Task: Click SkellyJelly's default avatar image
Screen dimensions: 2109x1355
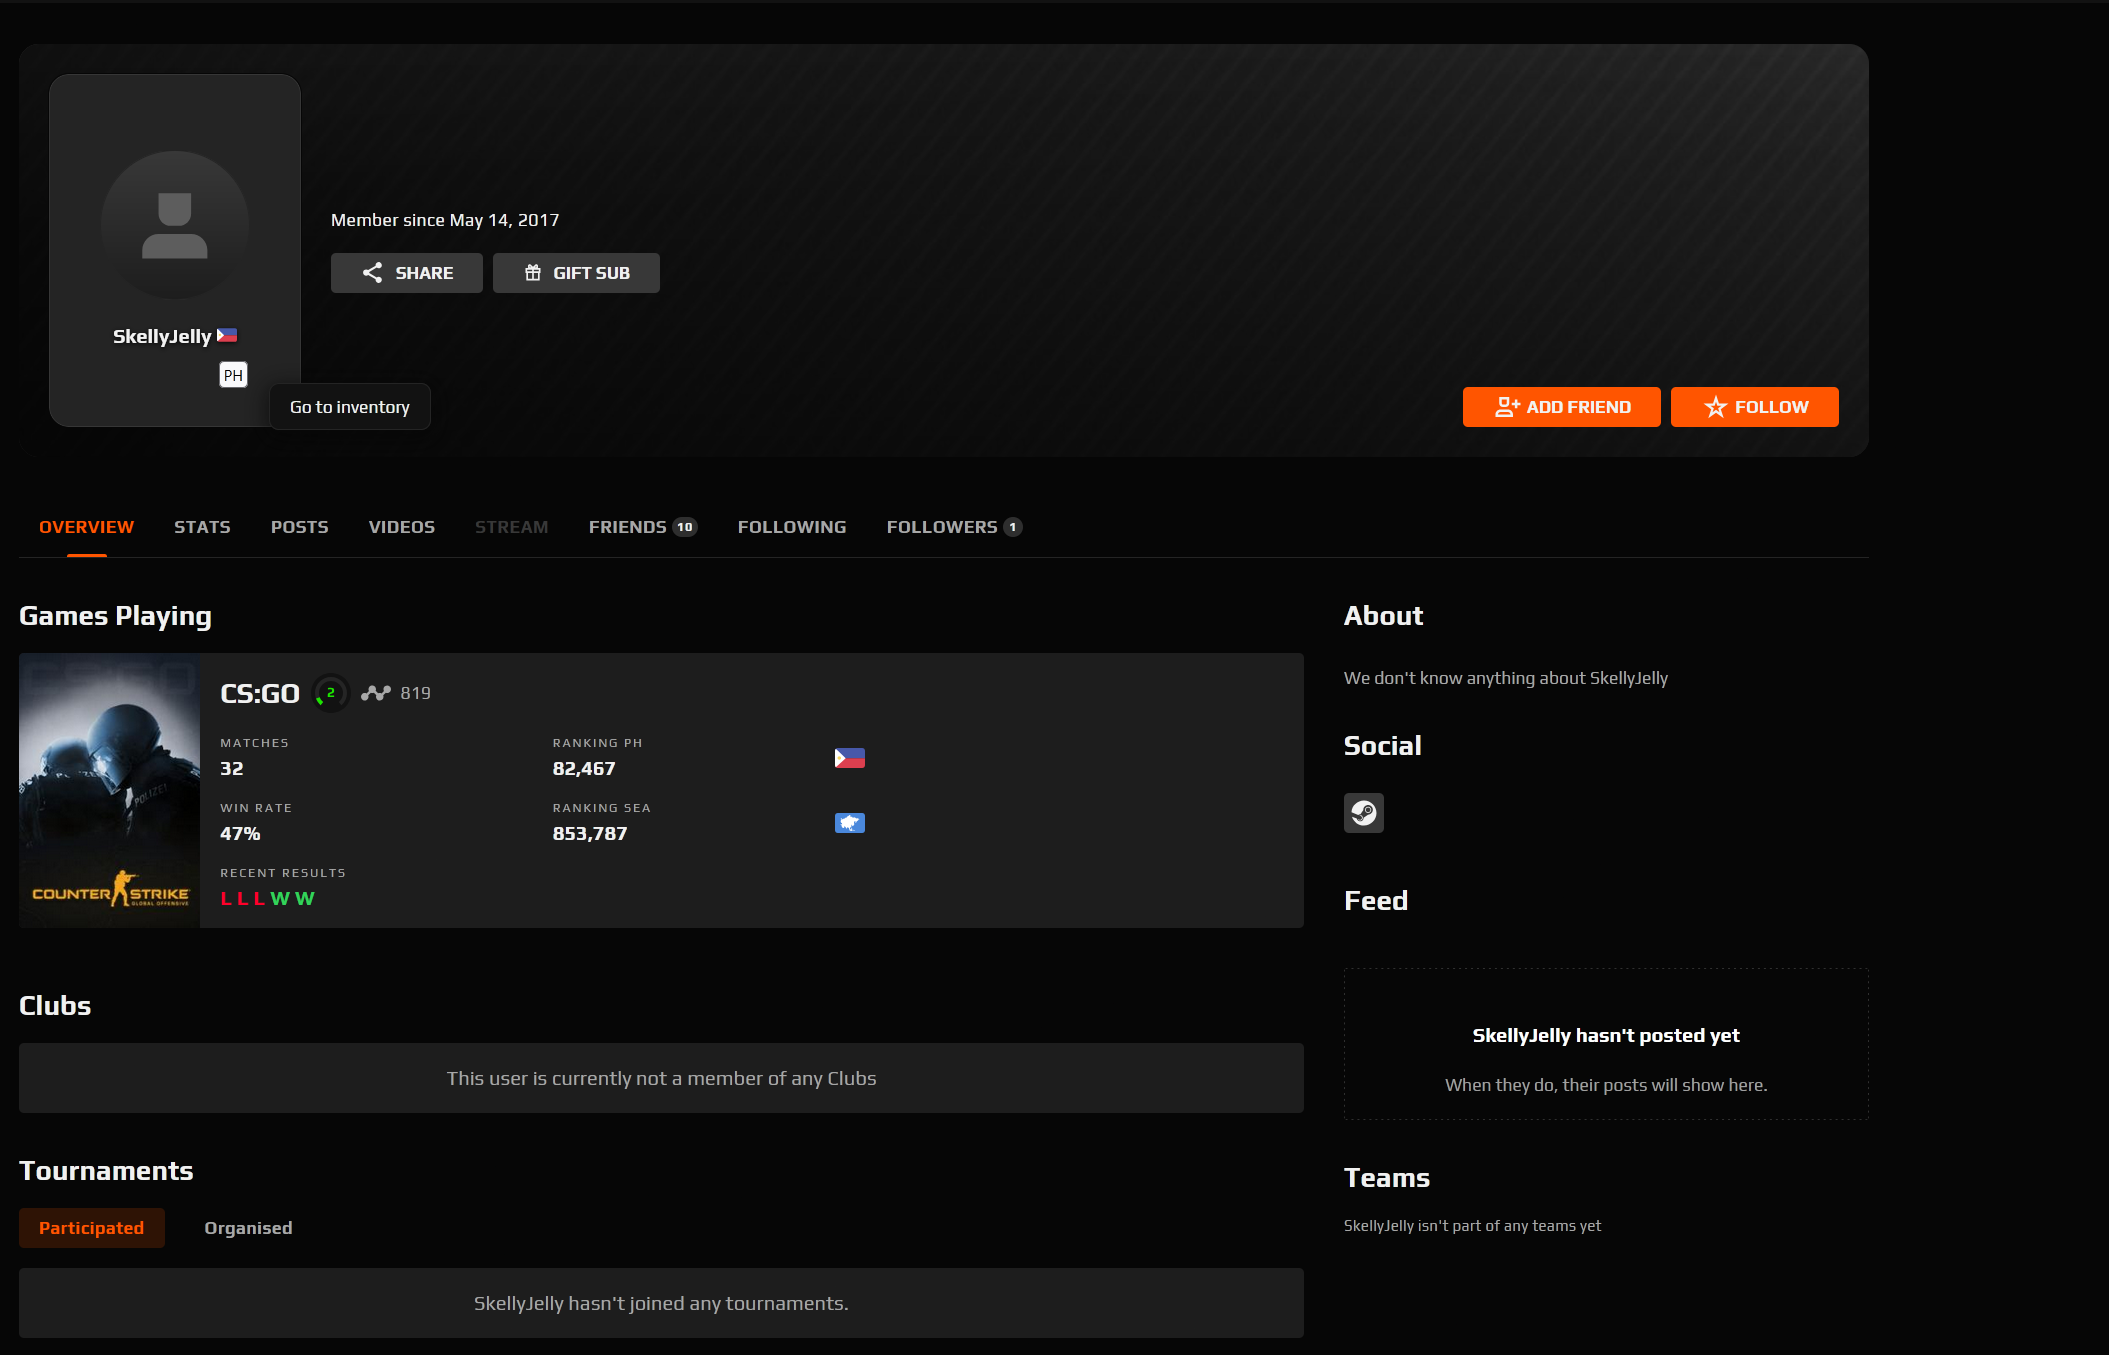Action: (175, 225)
